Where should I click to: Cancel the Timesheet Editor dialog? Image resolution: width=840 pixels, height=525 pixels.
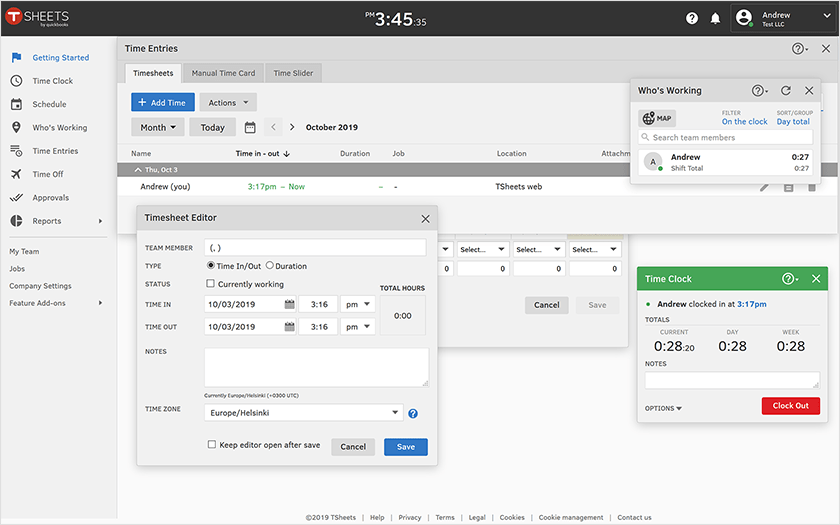click(353, 447)
